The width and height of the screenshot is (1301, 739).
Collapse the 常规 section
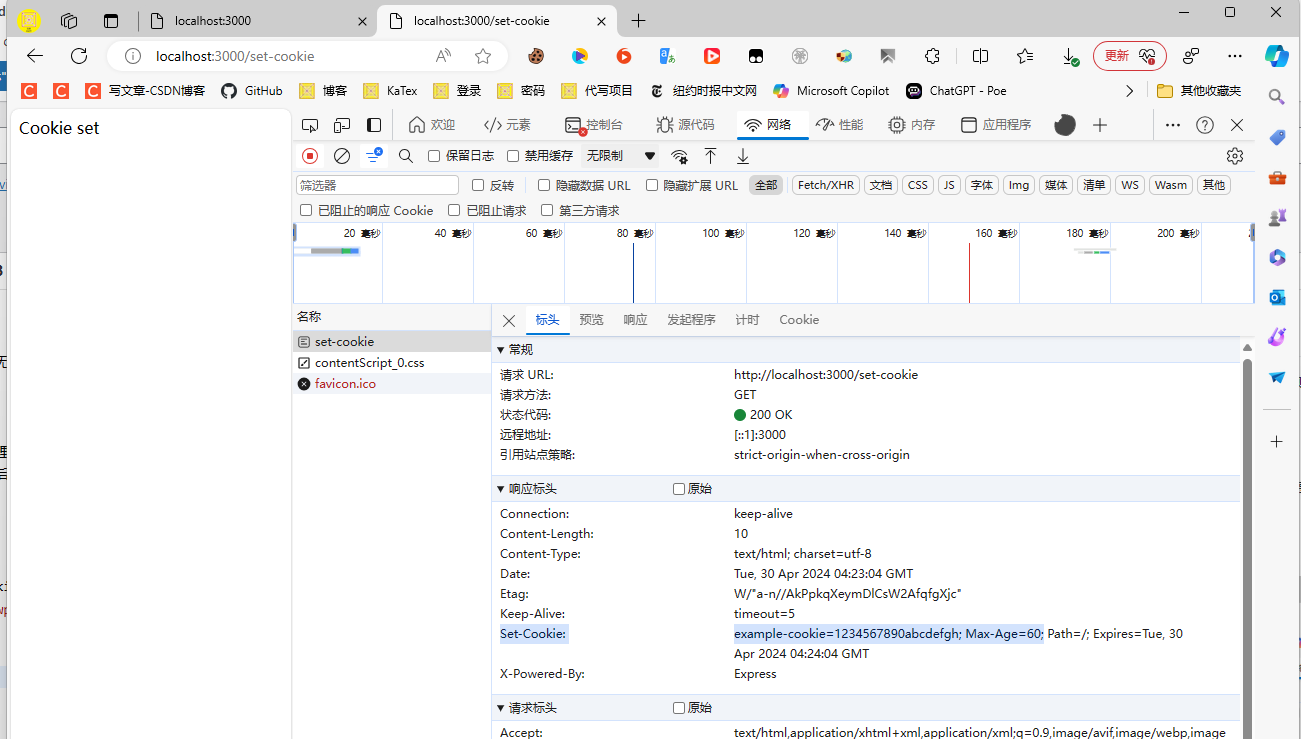coord(501,350)
